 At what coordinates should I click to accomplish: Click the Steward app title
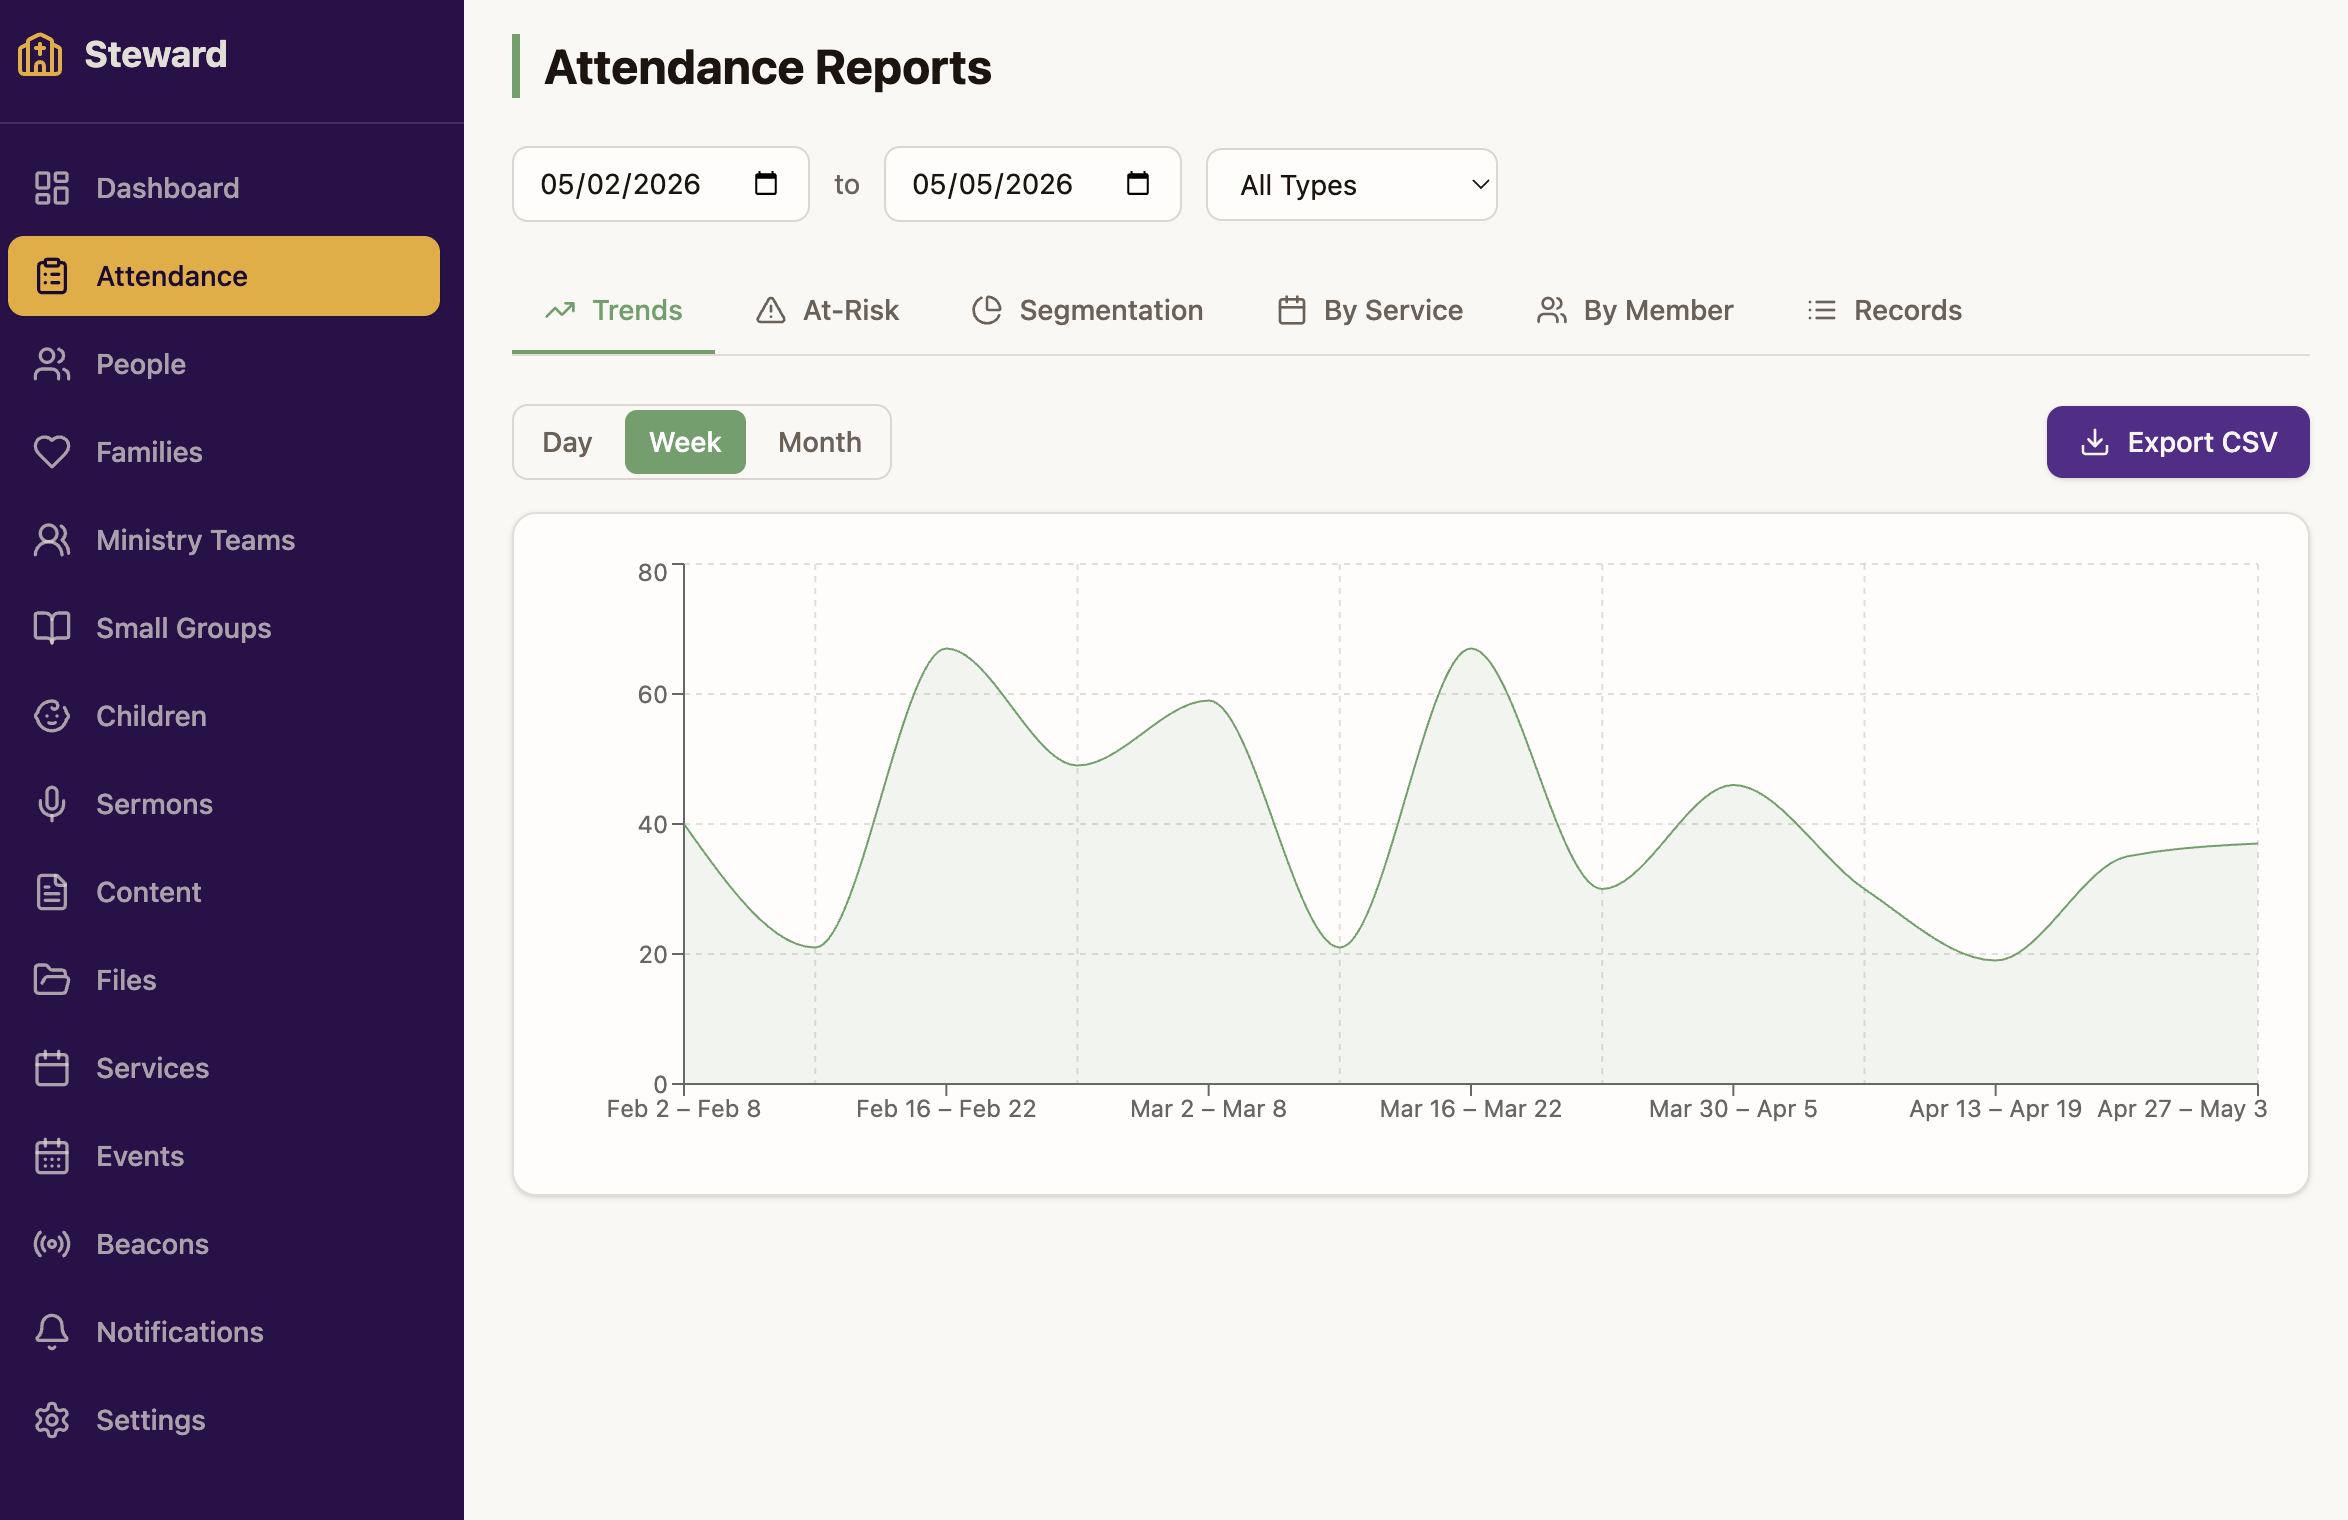[x=156, y=54]
